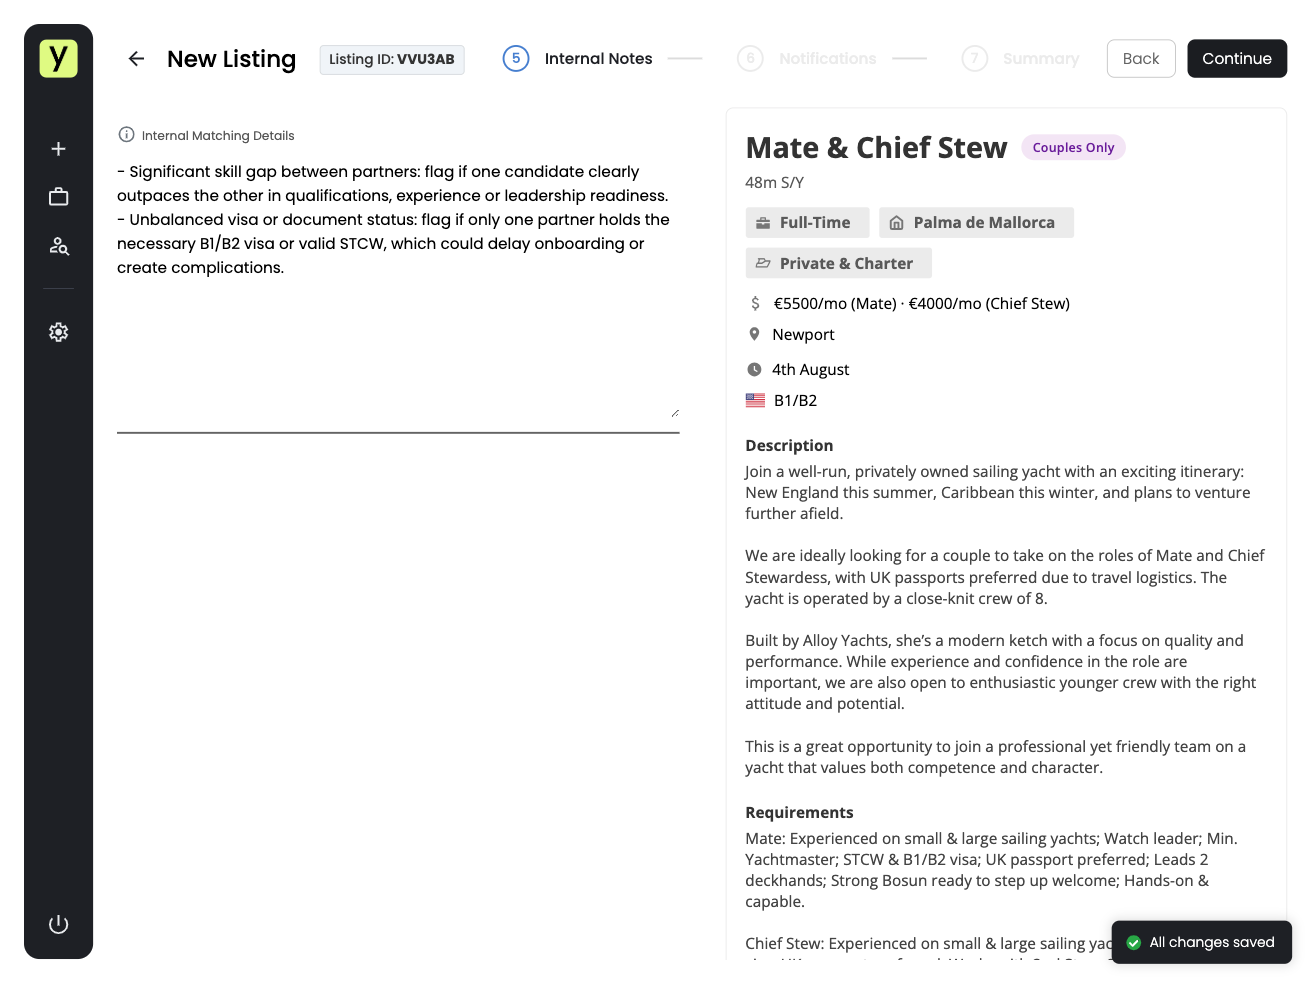Image resolution: width=1311 pixels, height=983 pixels.
Task: Click the Listing ID: VVU3AB badge
Action: tap(392, 59)
